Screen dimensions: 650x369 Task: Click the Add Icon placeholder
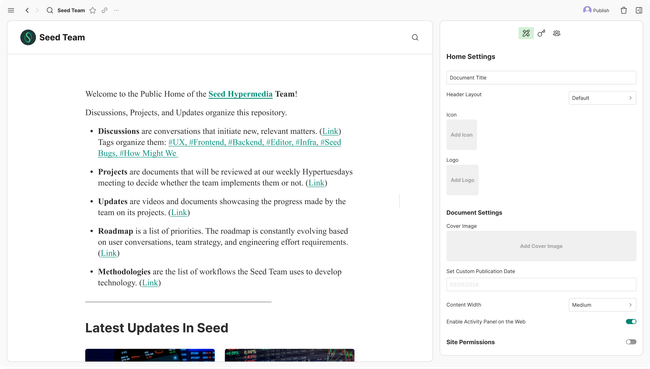[x=462, y=135]
